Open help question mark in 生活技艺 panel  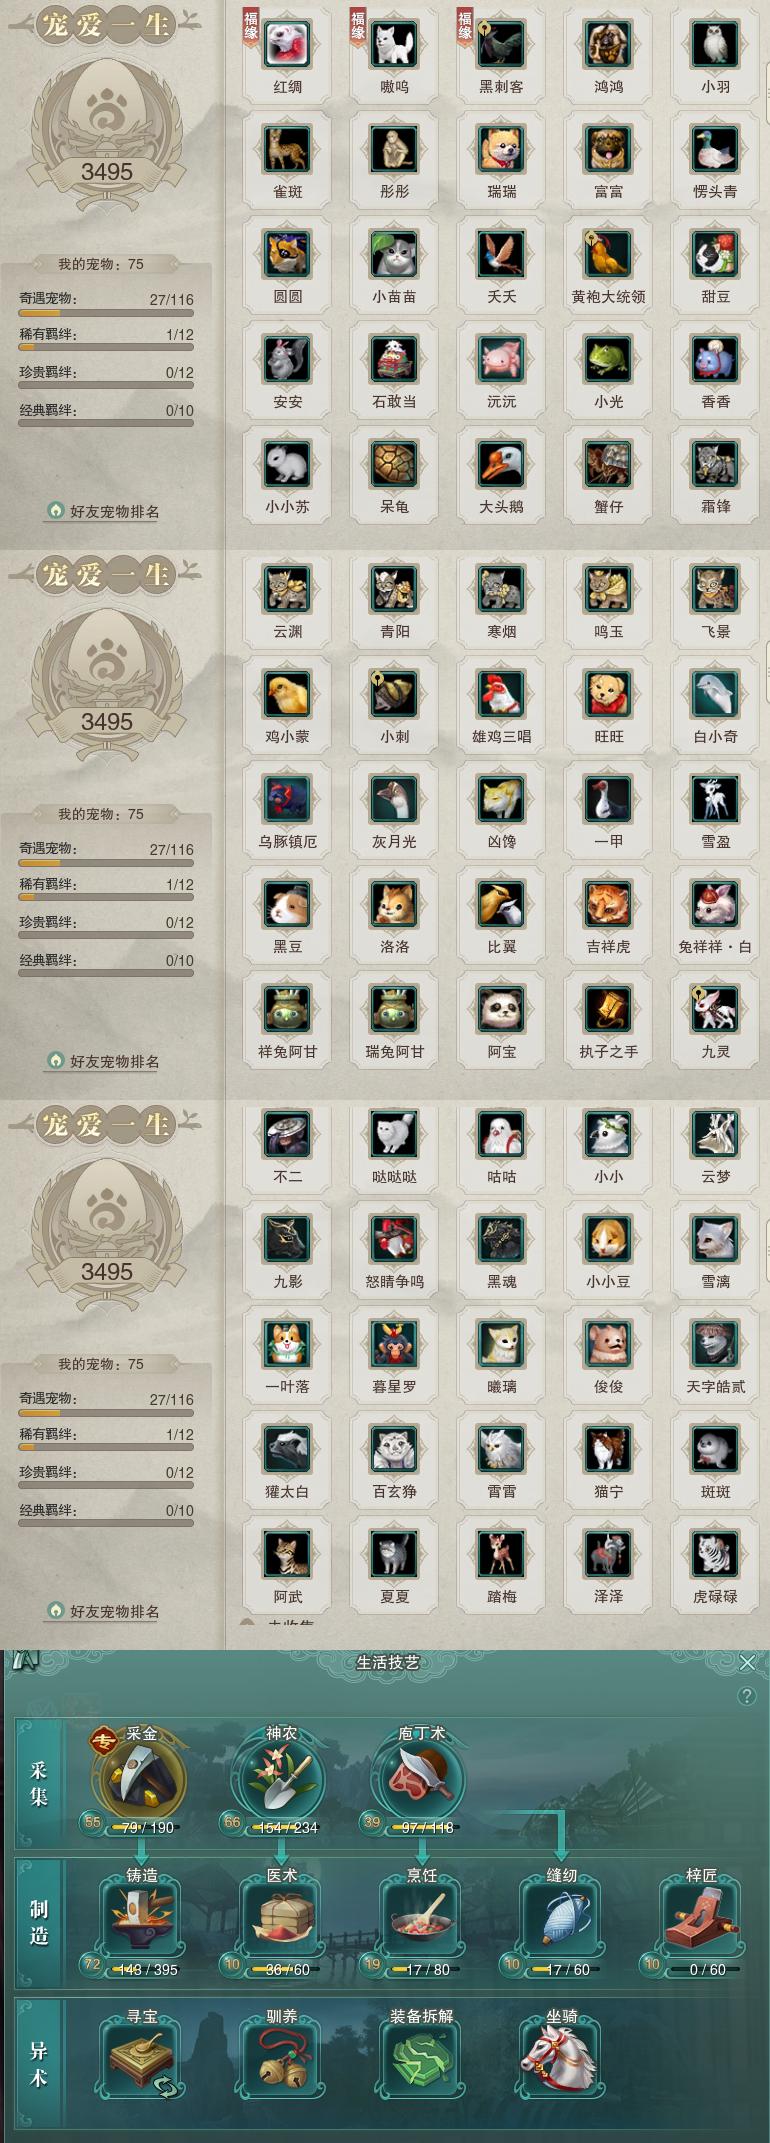tap(746, 1696)
